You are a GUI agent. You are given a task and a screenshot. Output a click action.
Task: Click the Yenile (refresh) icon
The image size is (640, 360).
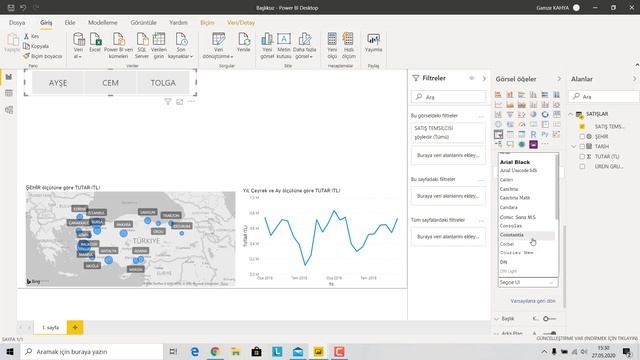pos(244,40)
